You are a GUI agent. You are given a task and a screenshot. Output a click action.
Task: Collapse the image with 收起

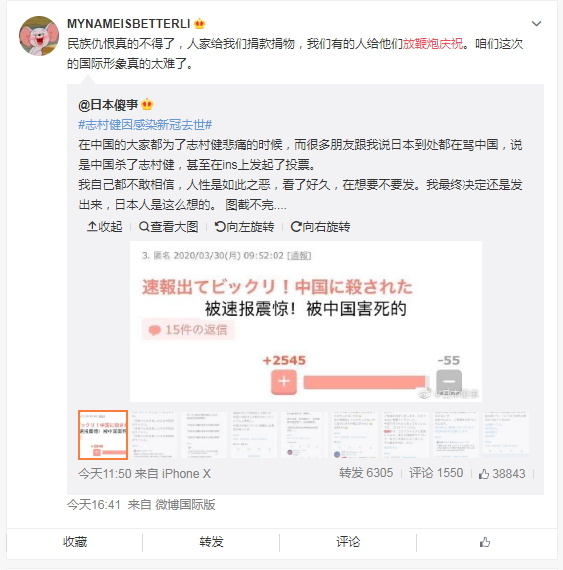pyautogui.click(x=105, y=226)
